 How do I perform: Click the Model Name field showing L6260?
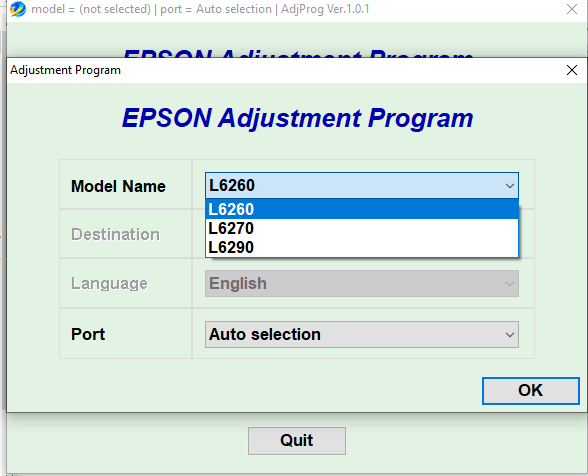[x=362, y=185]
